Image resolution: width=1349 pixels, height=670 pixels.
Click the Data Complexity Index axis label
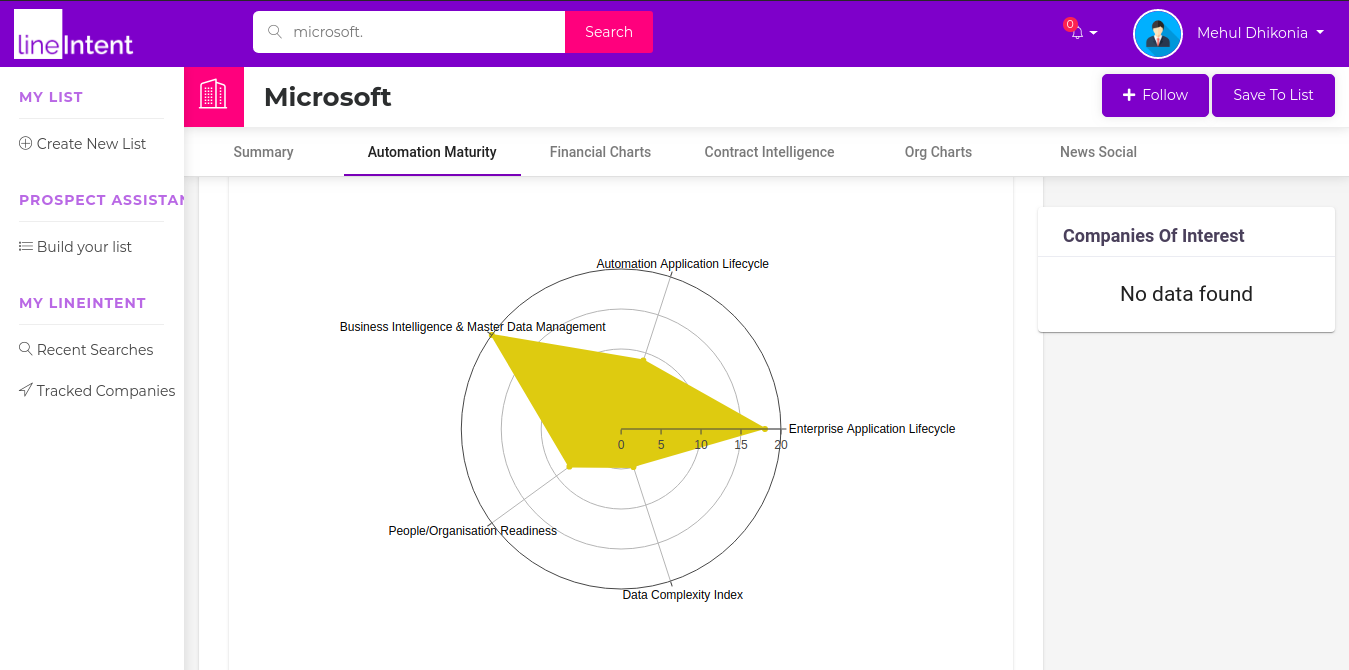682,595
